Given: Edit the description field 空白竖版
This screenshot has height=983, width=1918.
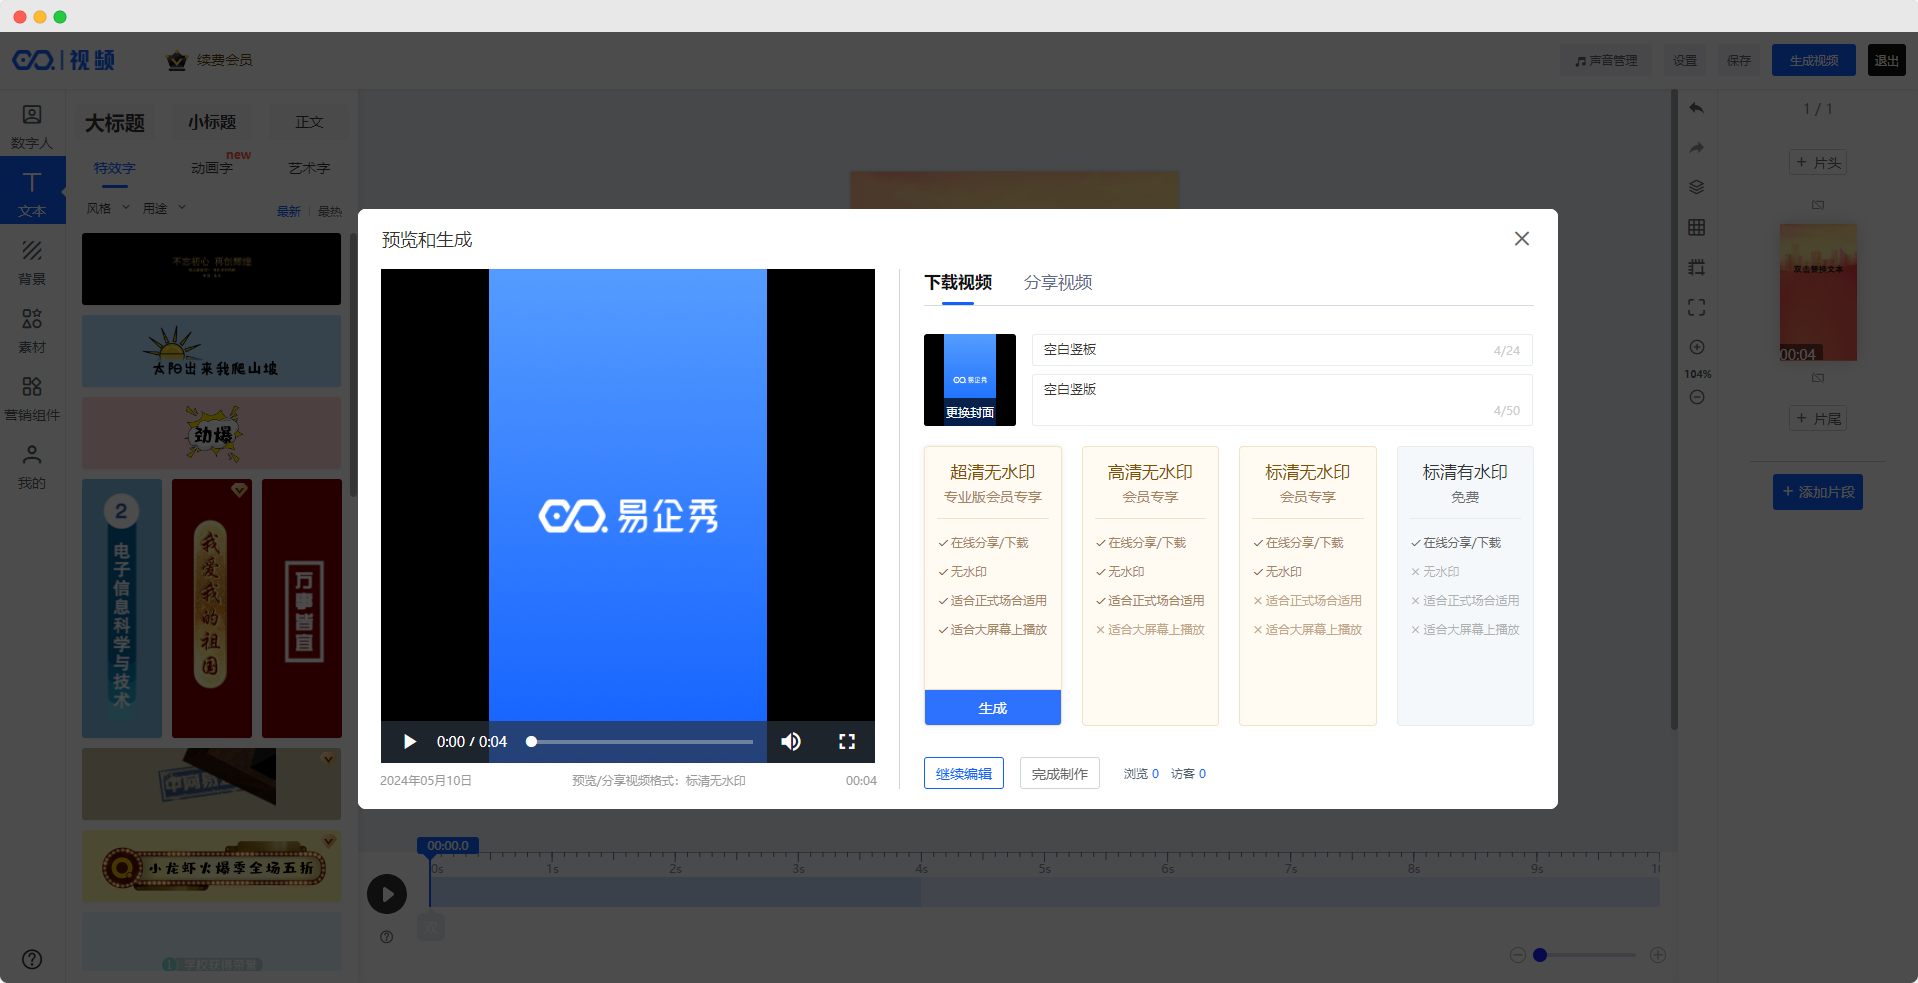Looking at the screenshot, I should (x=1282, y=400).
